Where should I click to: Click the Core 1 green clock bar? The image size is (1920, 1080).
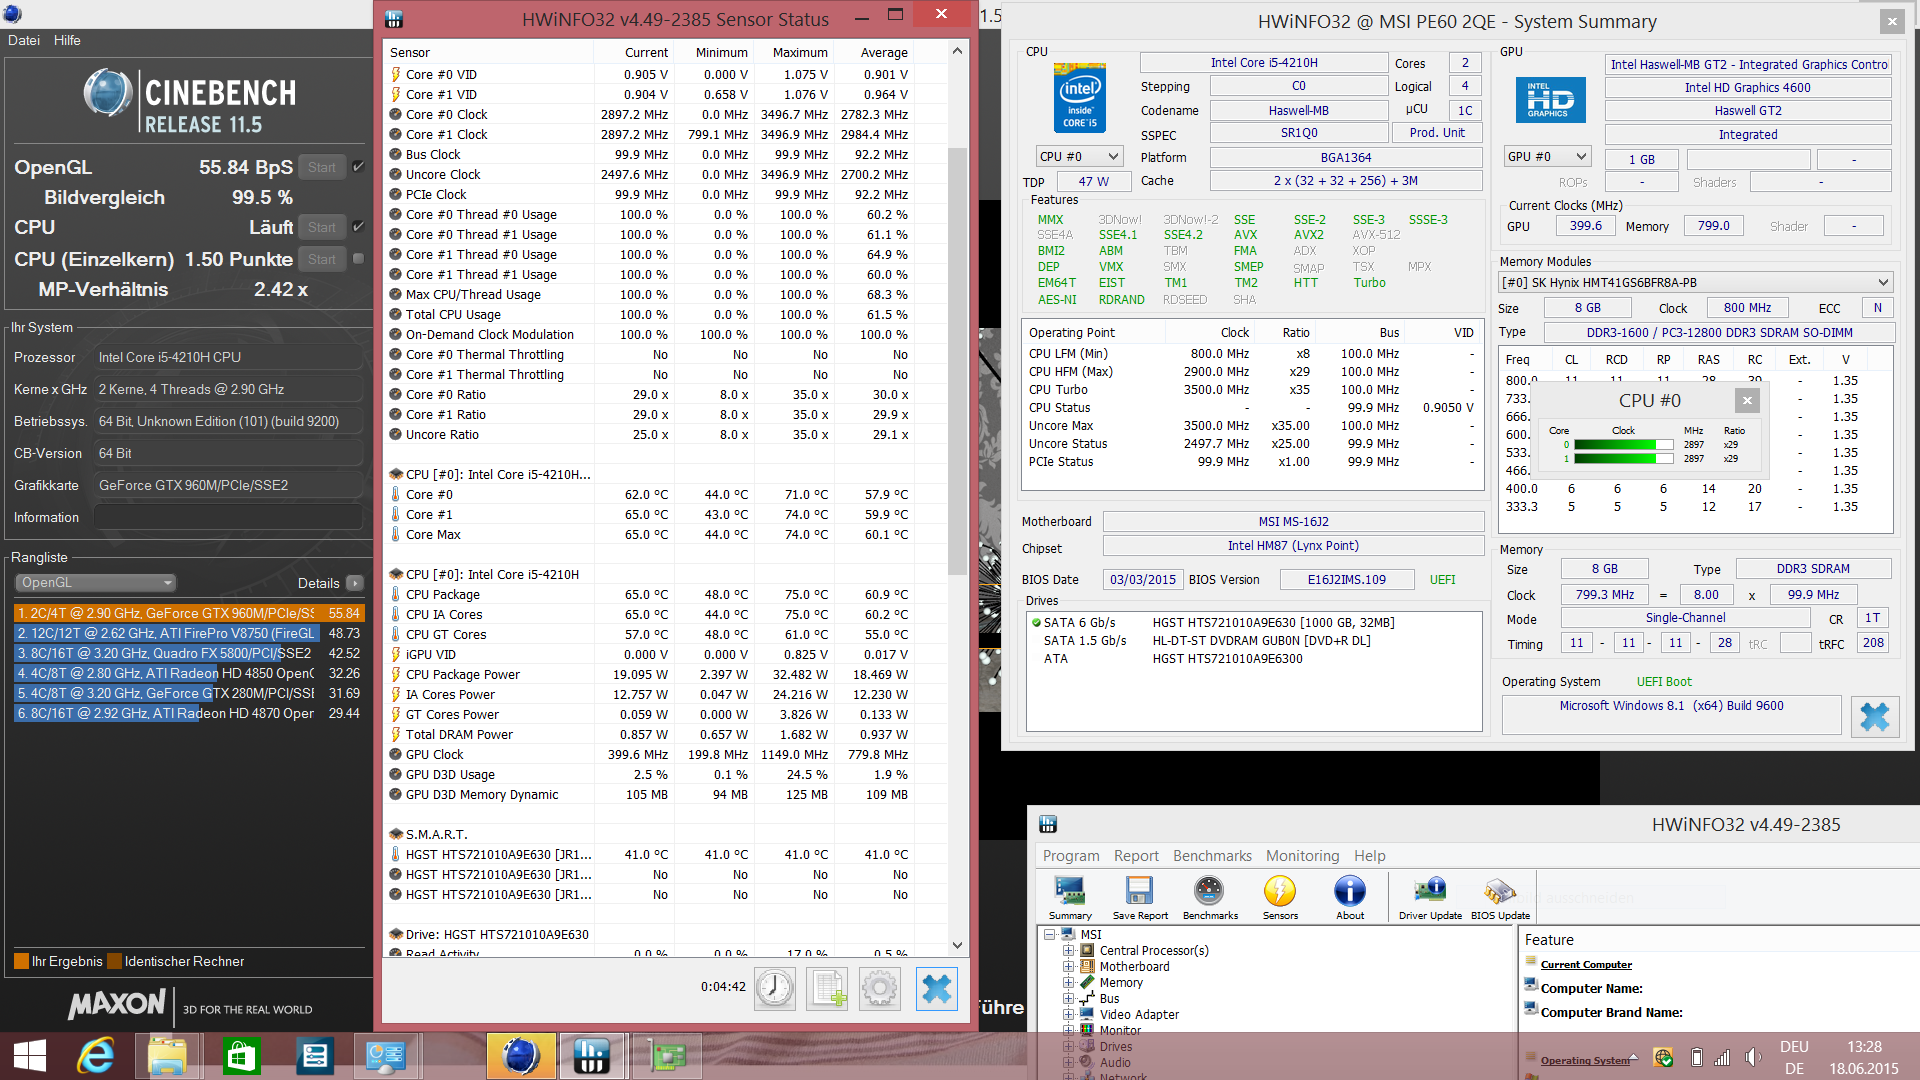1624,459
